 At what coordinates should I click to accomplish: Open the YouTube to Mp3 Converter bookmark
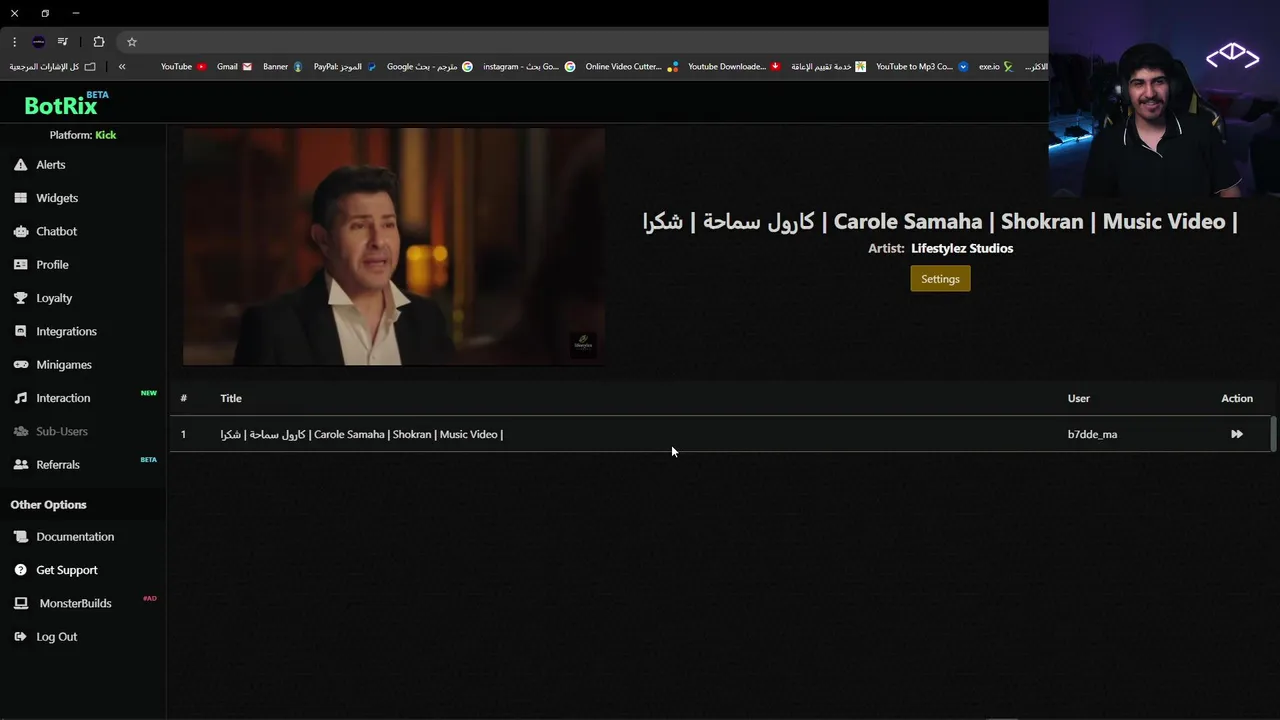922,67
